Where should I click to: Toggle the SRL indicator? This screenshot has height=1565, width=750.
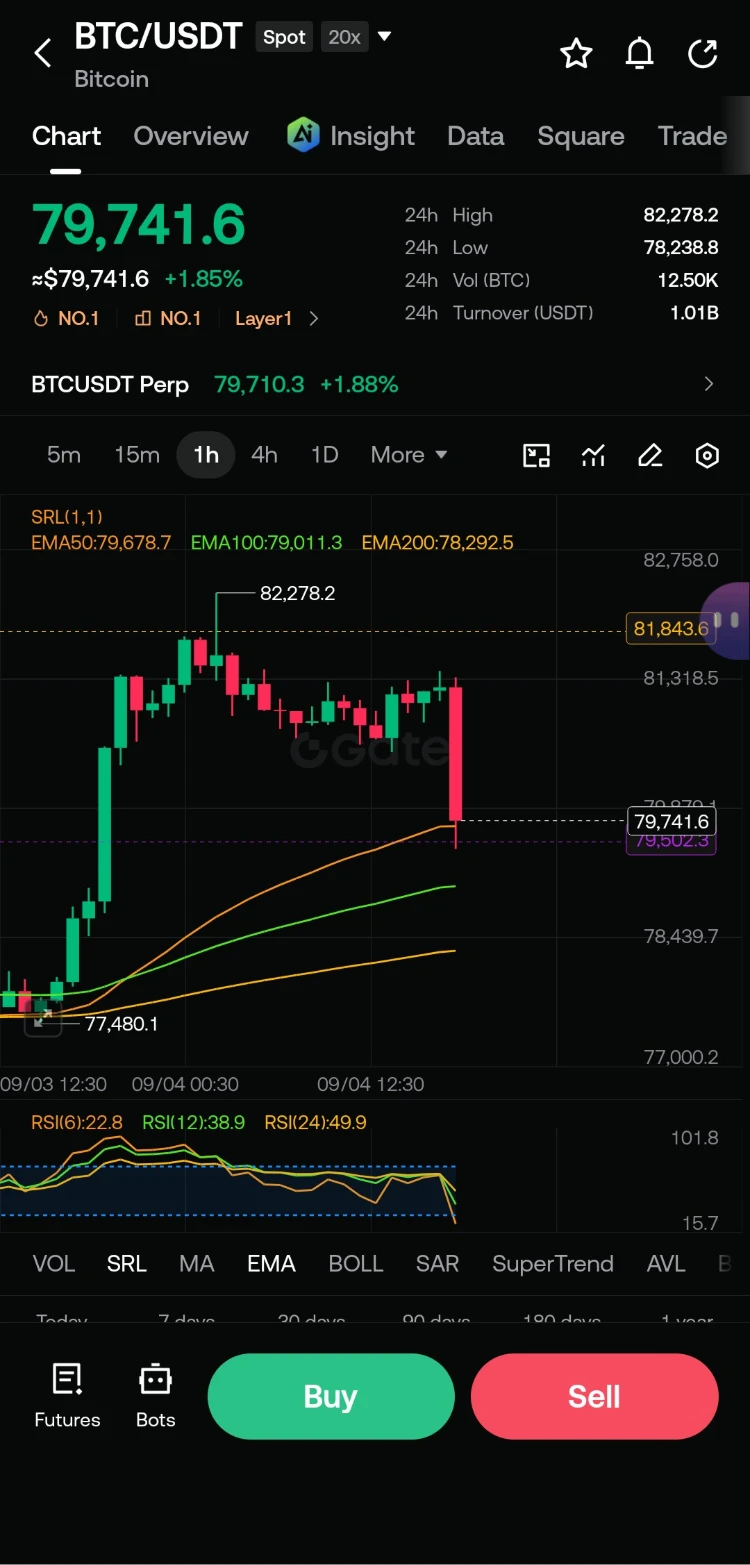point(127,1264)
